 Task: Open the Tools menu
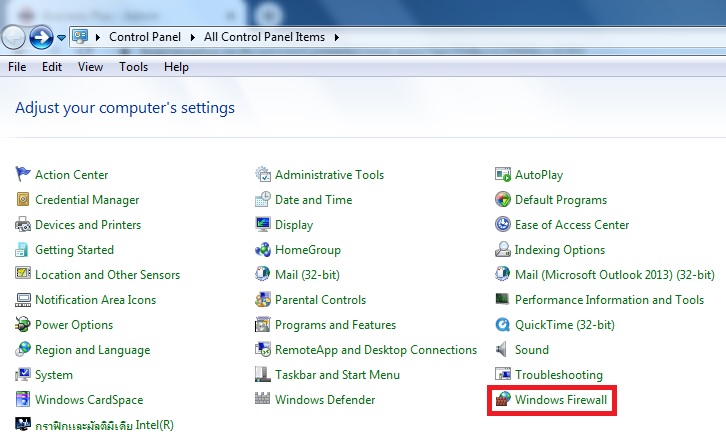(x=133, y=67)
